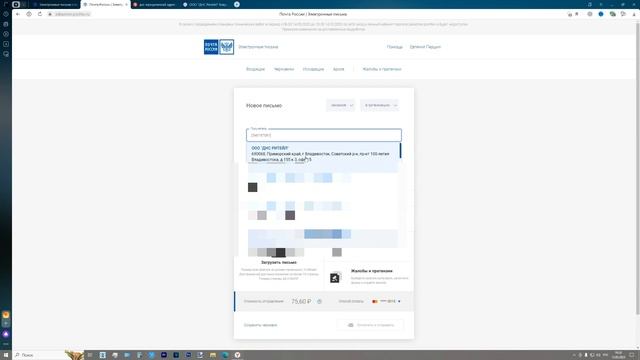Click the orange icon in browser sidebar
The height and width of the screenshot is (360, 640).
pos(6,315)
